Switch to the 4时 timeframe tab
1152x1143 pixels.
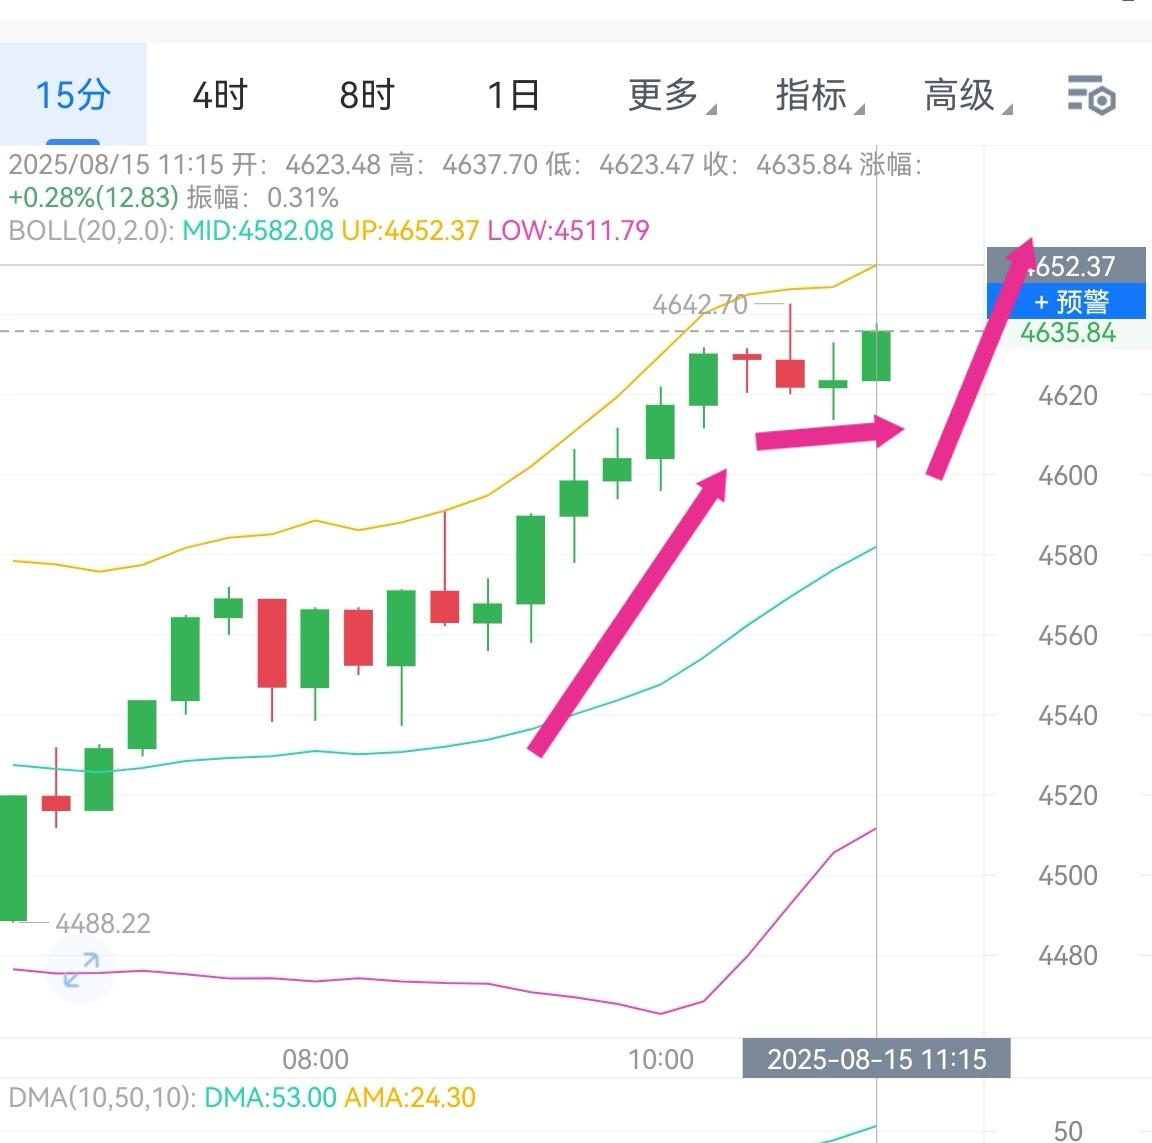tap(220, 95)
